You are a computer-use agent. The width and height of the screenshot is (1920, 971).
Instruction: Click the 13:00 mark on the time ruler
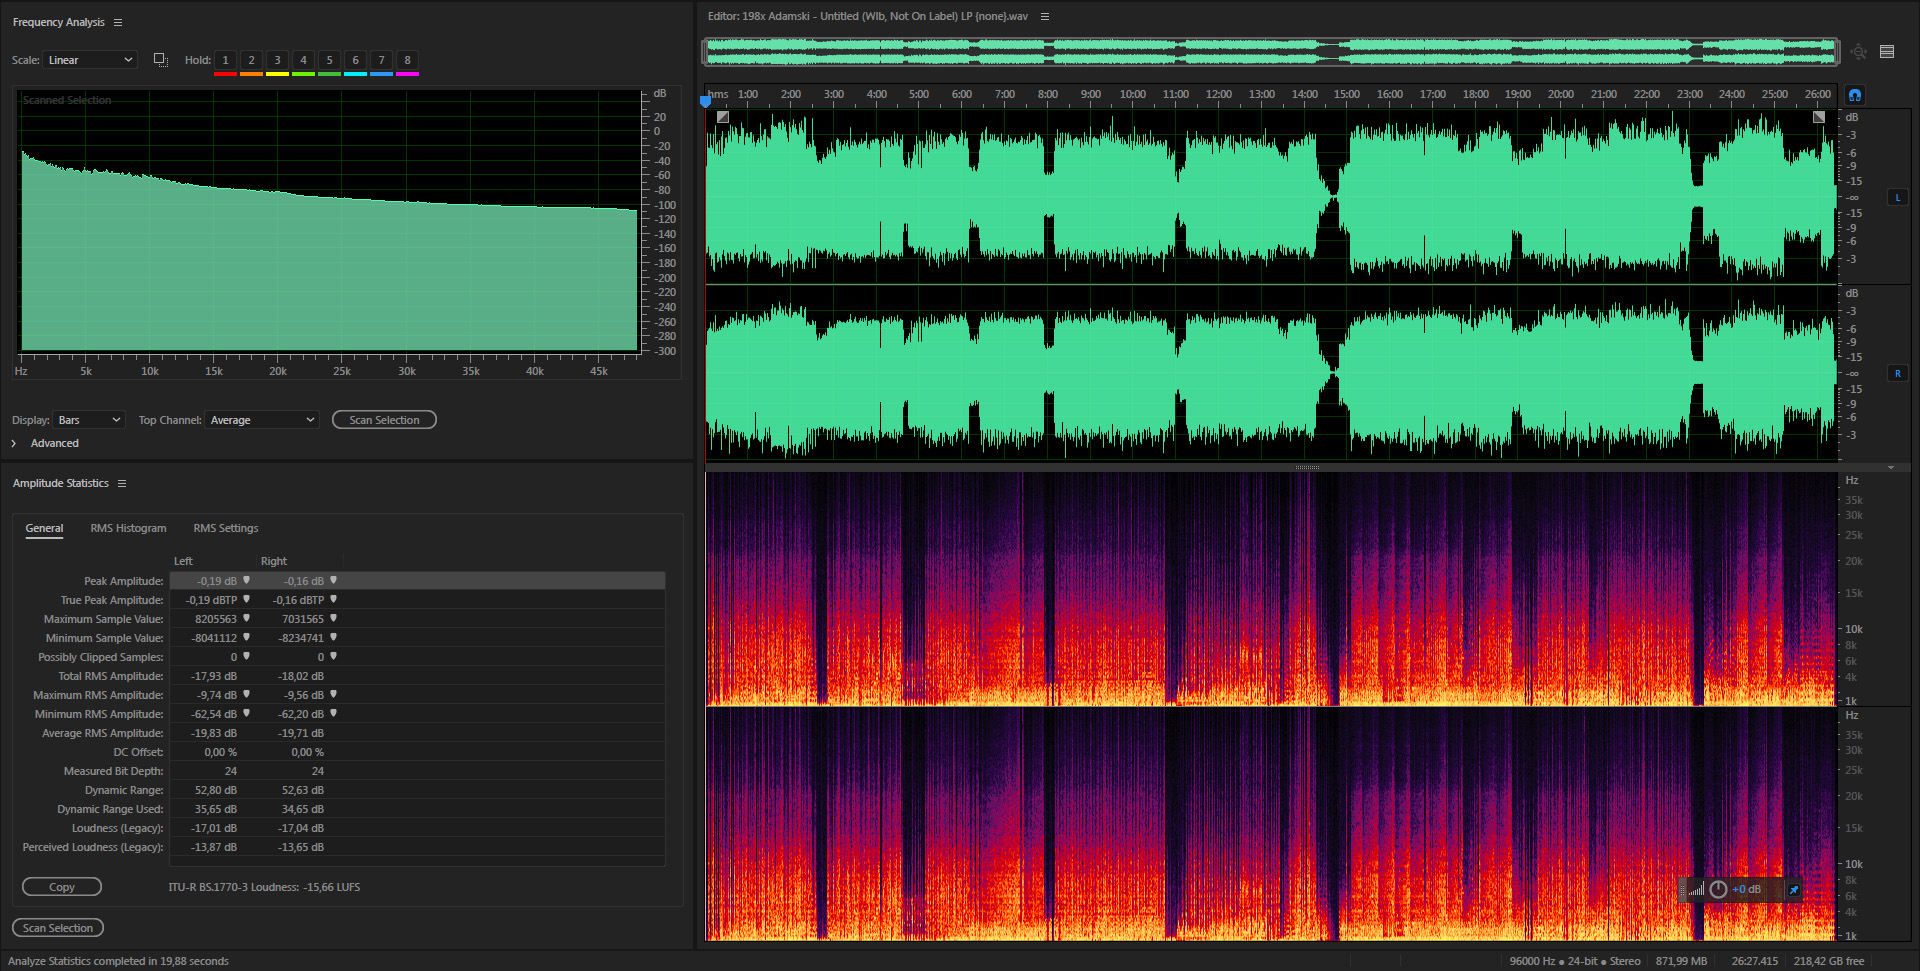tap(1262, 94)
